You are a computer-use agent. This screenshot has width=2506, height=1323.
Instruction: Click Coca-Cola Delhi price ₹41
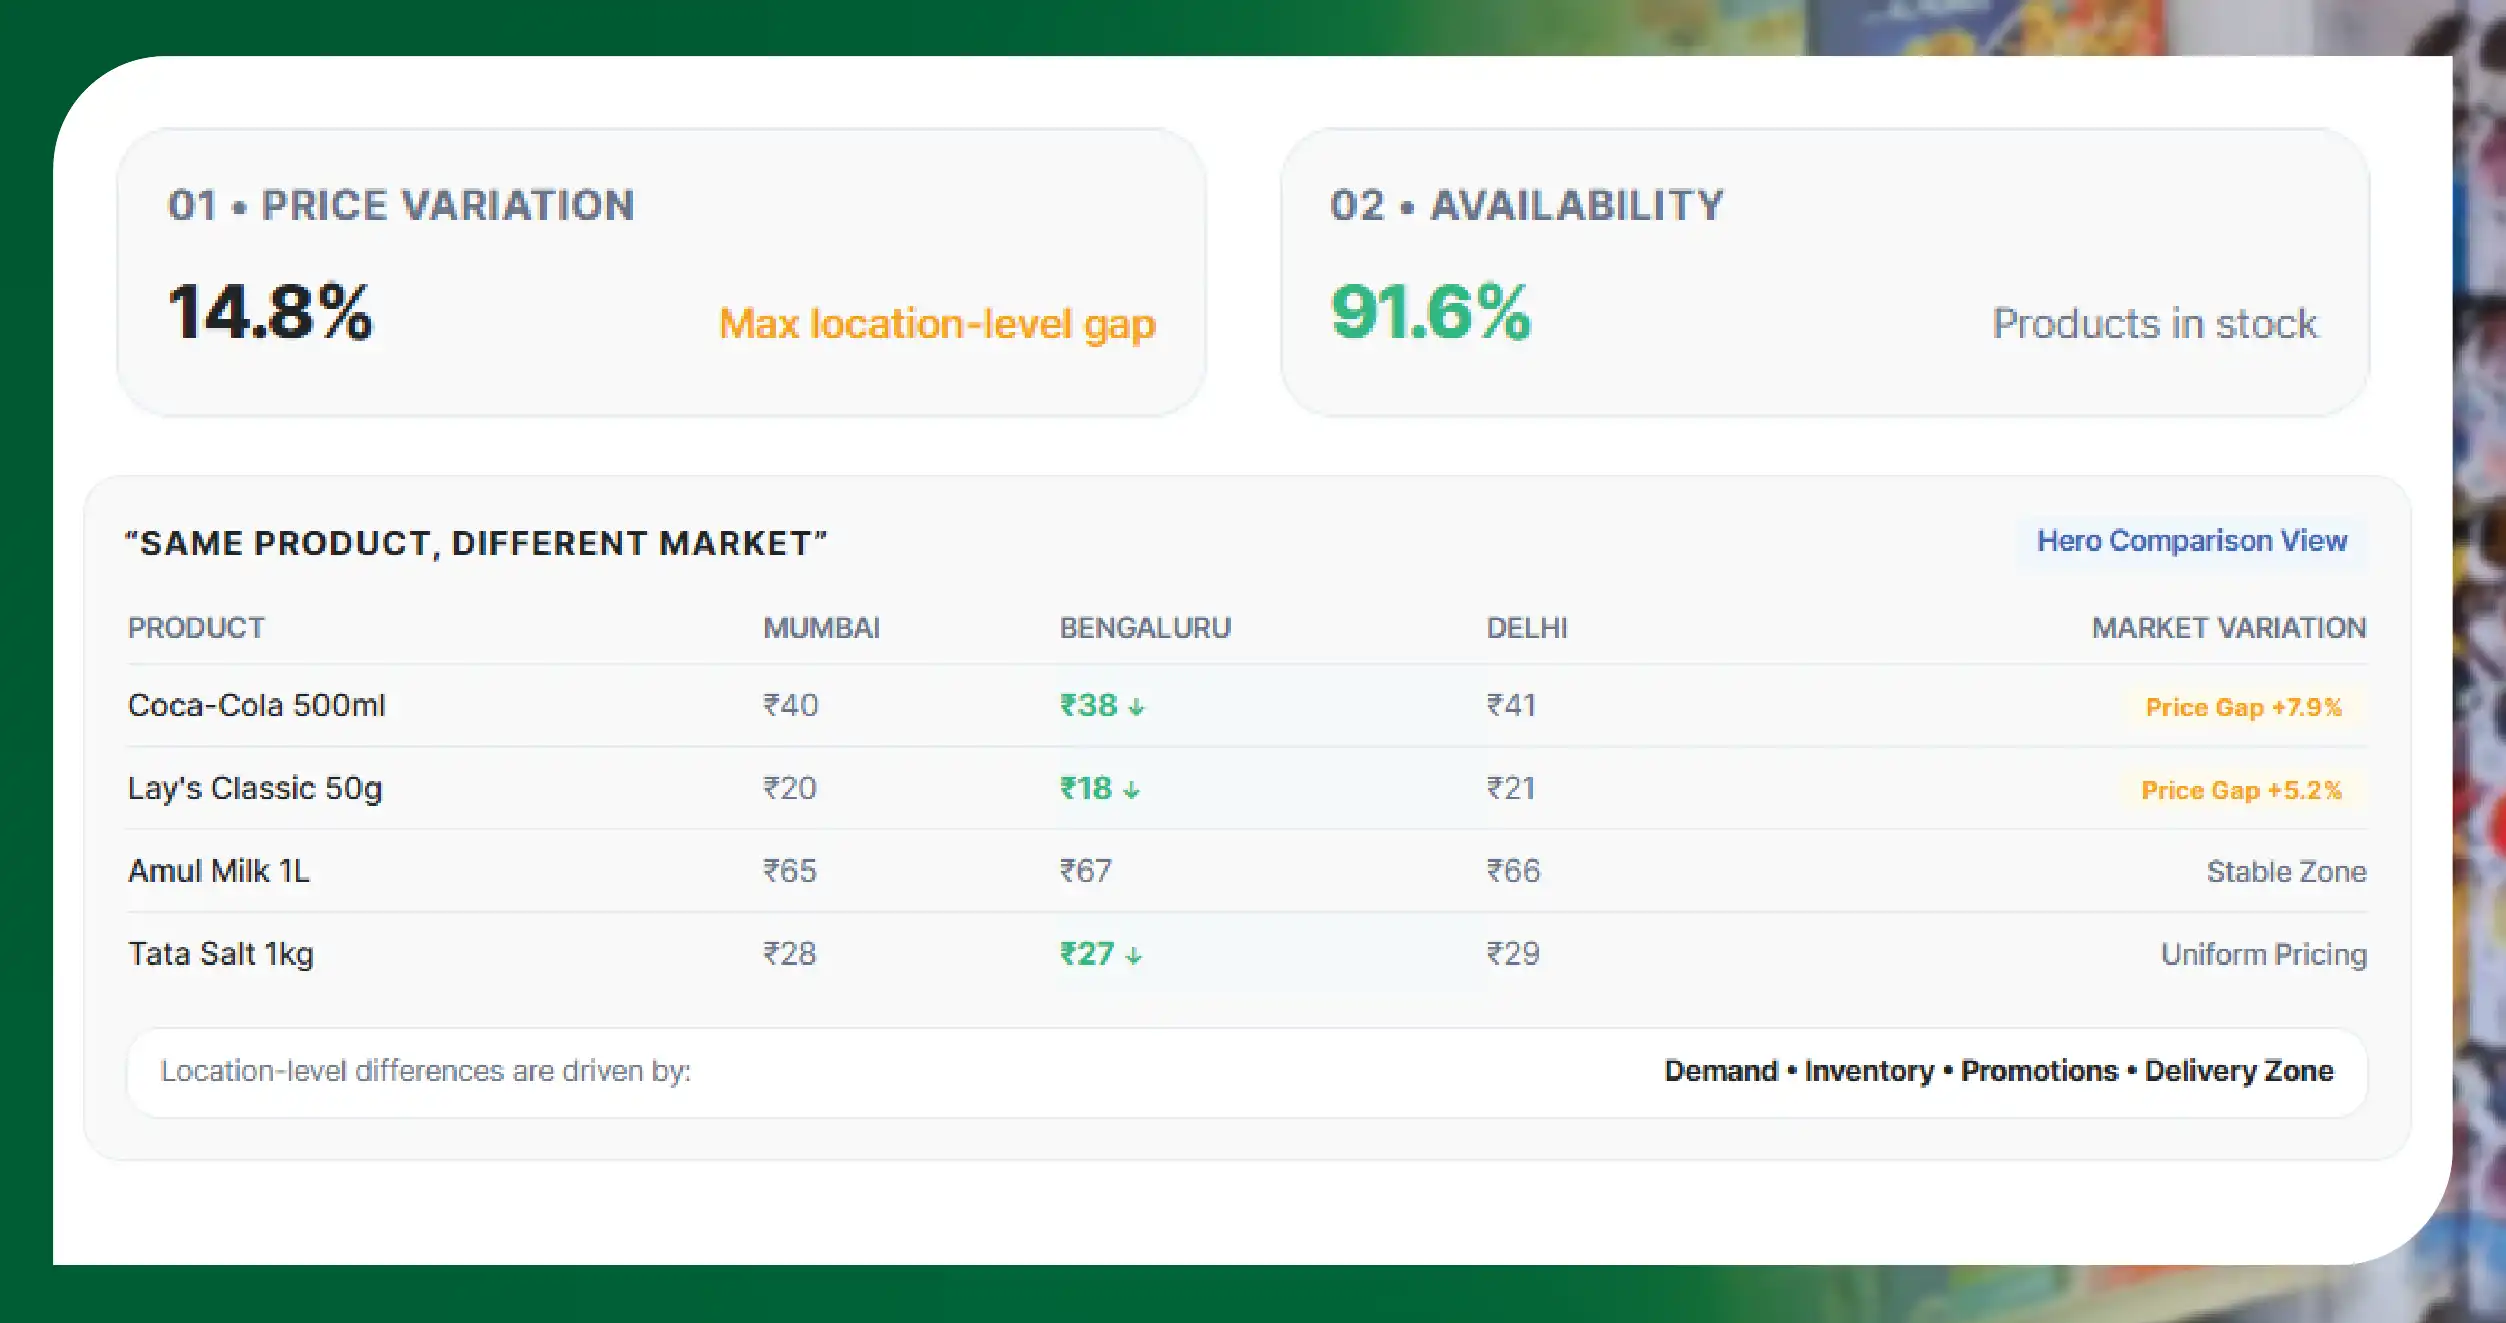pos(1511,705)
